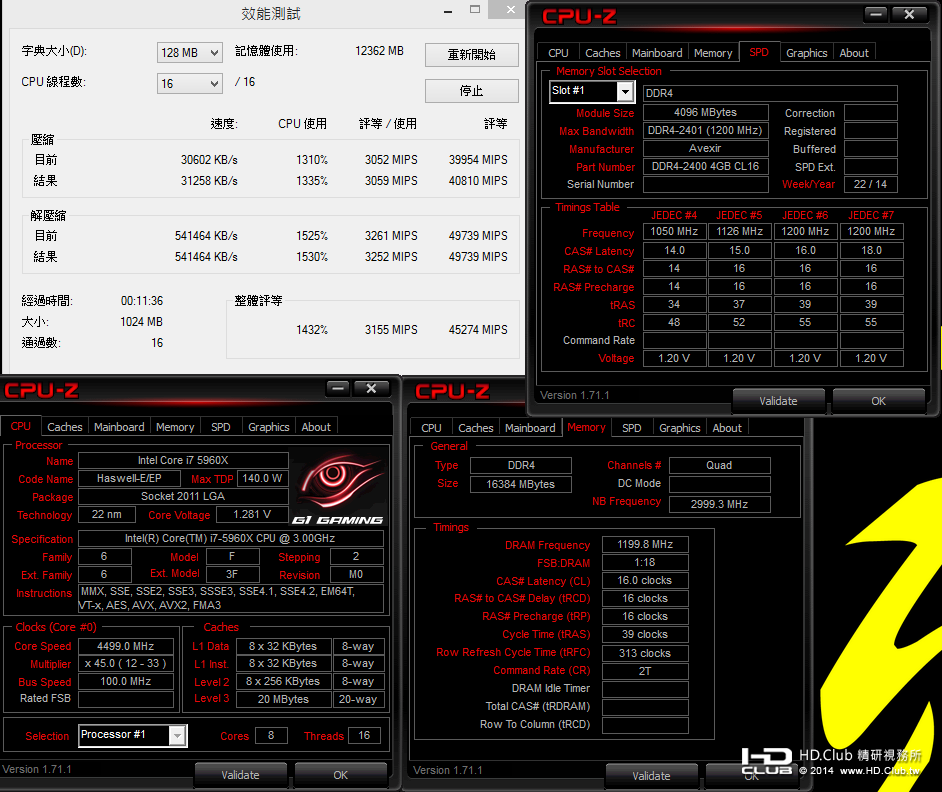The height and width of the screenshot is (792, 942).
Task: Open Graphics tab in SPD CPU-Z window
Action: point(806,53)
